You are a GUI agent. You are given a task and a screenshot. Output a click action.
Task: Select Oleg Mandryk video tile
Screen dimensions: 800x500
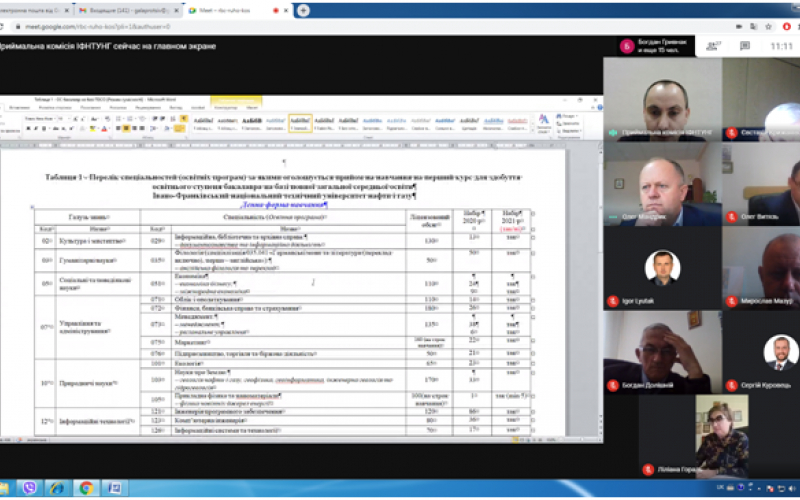662,184
